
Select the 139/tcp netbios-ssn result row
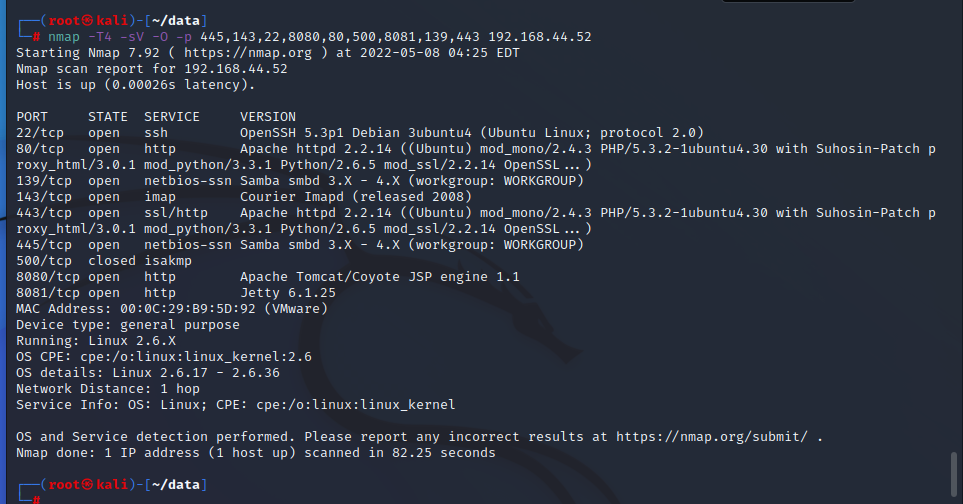pos(300,180)
